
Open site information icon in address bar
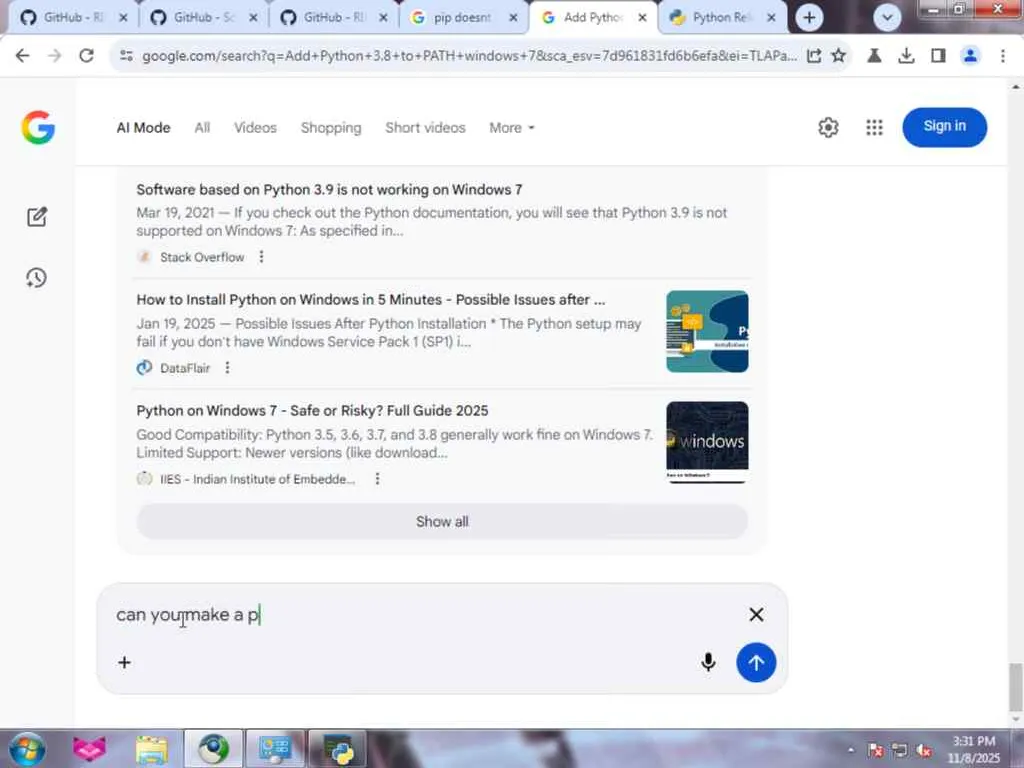pos(127,56)
